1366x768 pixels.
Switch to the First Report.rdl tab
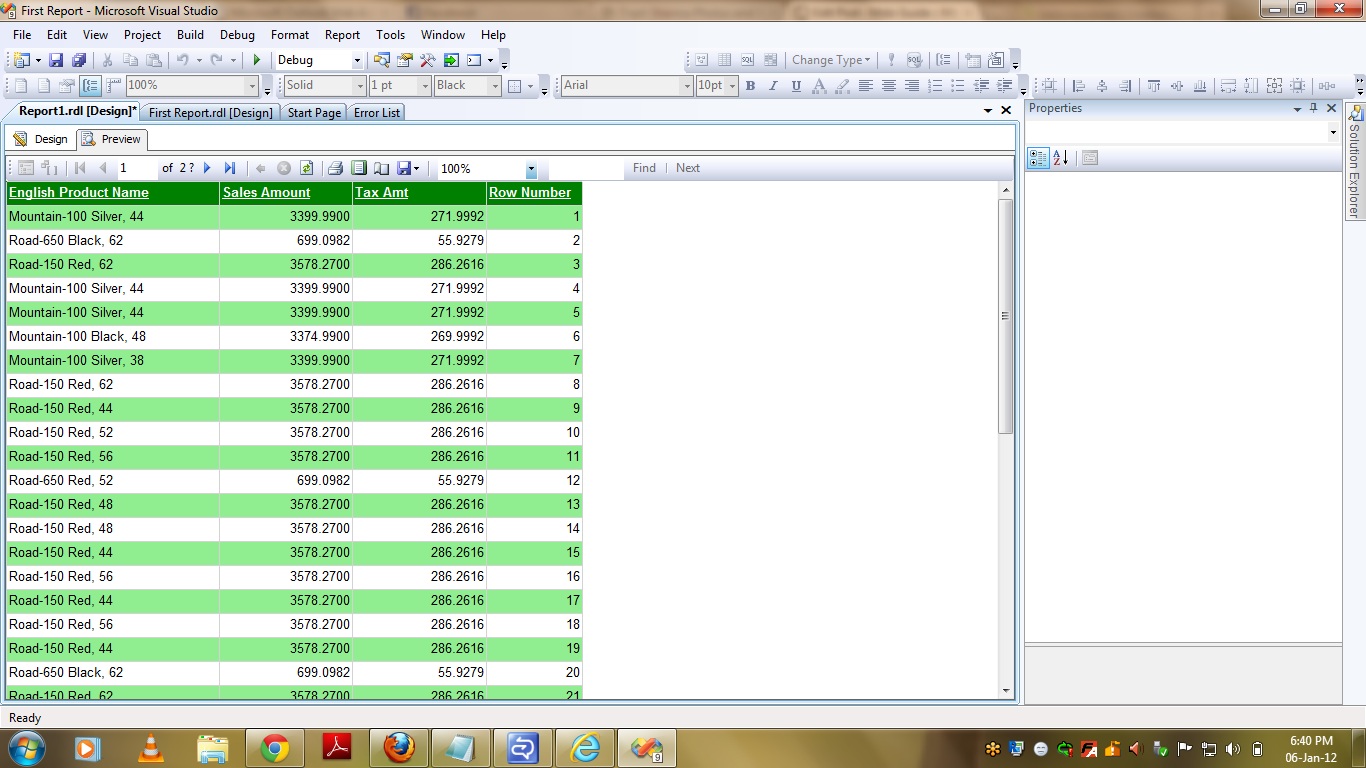210,113
